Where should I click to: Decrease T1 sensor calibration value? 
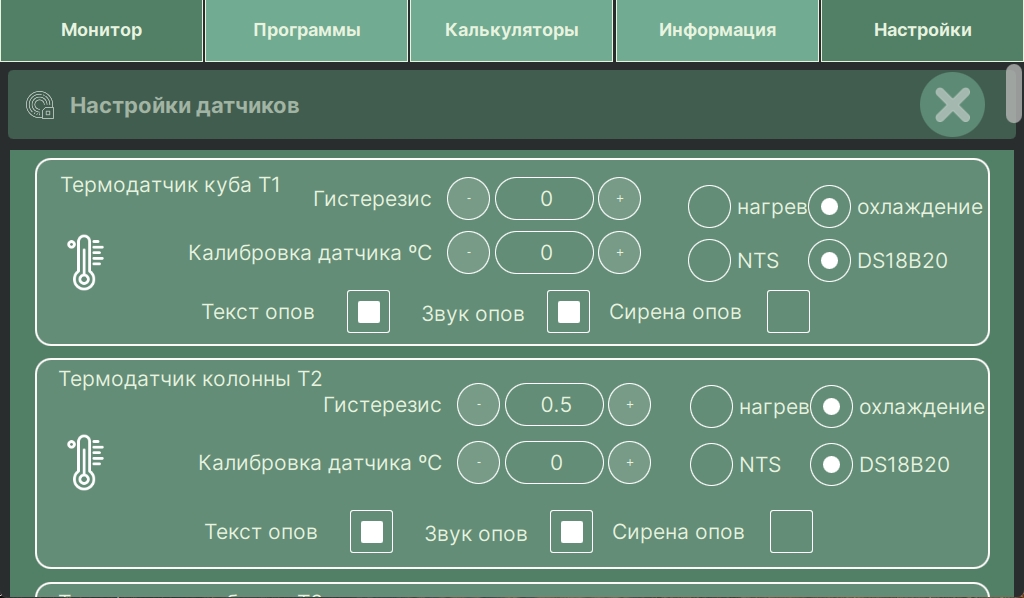pyautogui.click(x=468, y=253)
